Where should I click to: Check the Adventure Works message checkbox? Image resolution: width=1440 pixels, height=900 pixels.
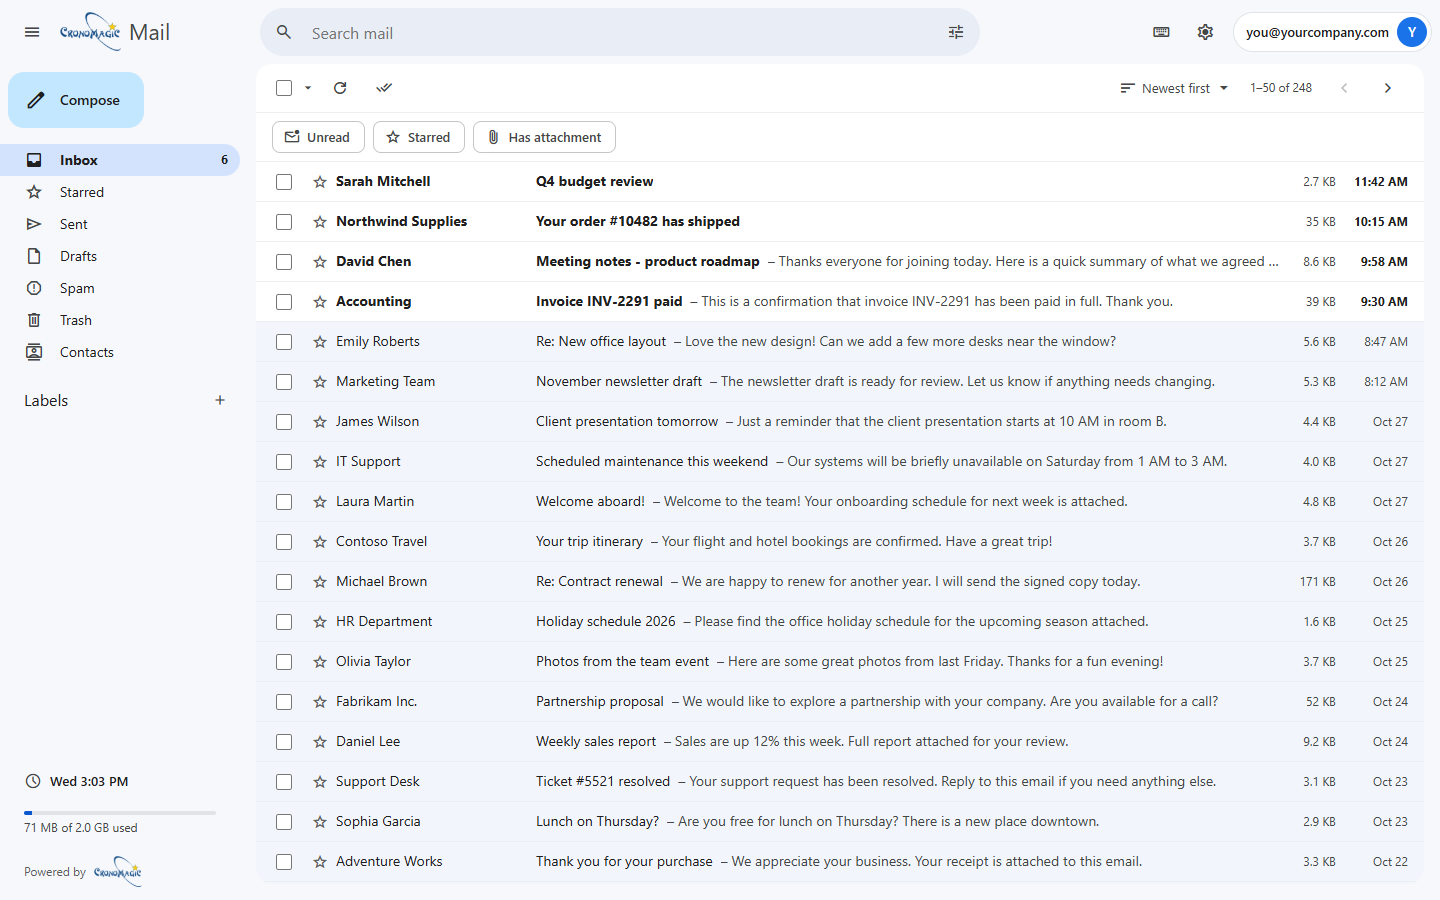click(284, 862)
